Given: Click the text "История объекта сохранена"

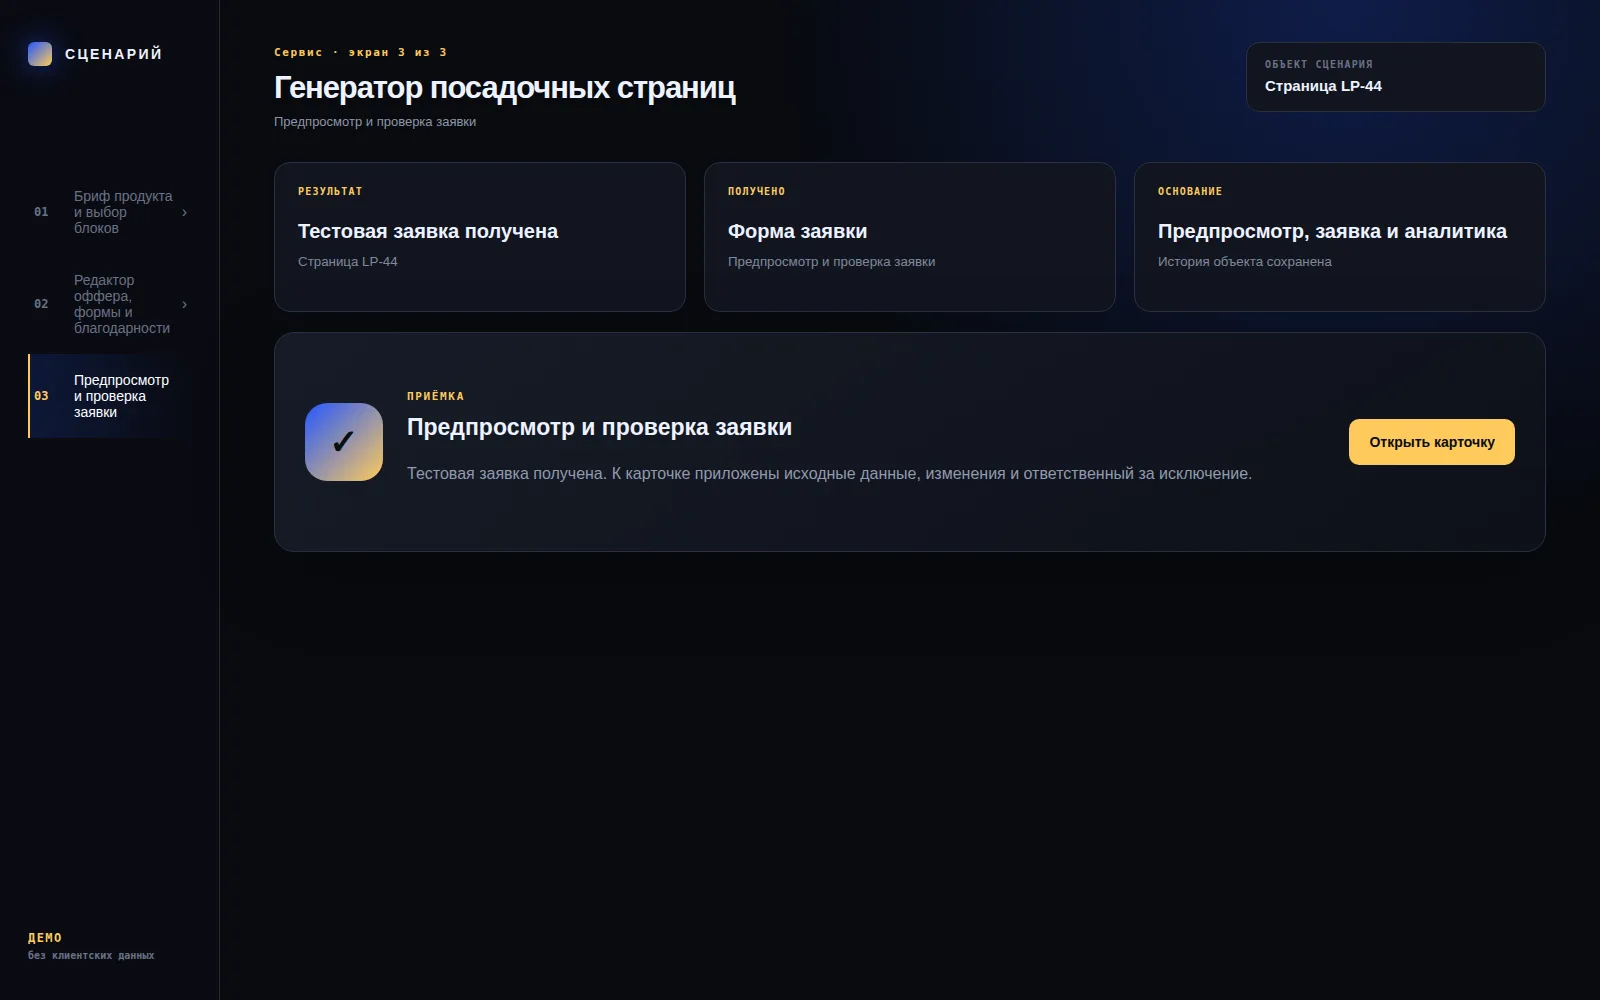Looking at the screenshot, I should [1245, 262].
